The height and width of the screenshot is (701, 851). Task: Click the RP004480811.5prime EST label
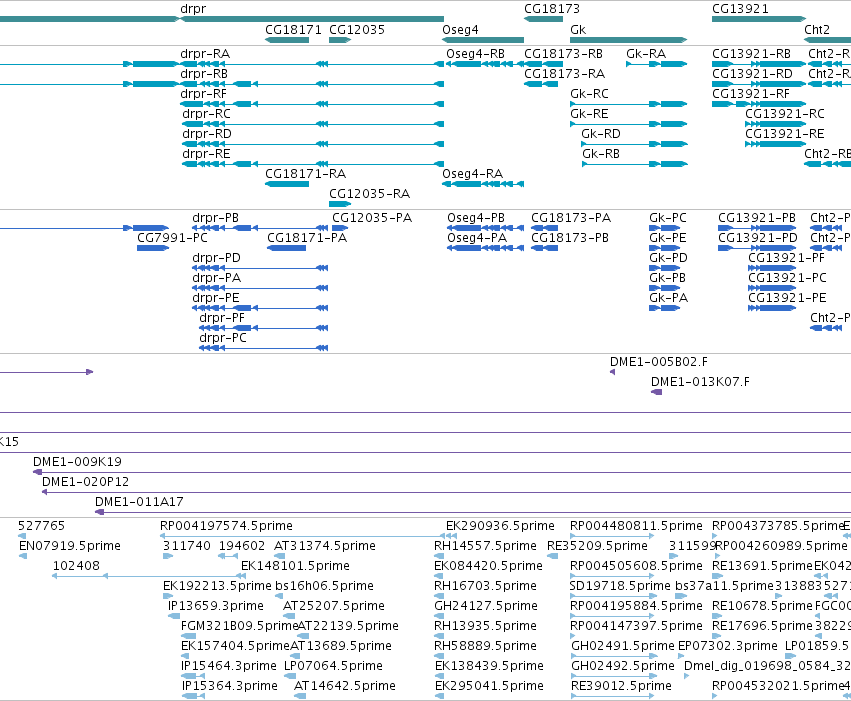[x=636, y=526]
